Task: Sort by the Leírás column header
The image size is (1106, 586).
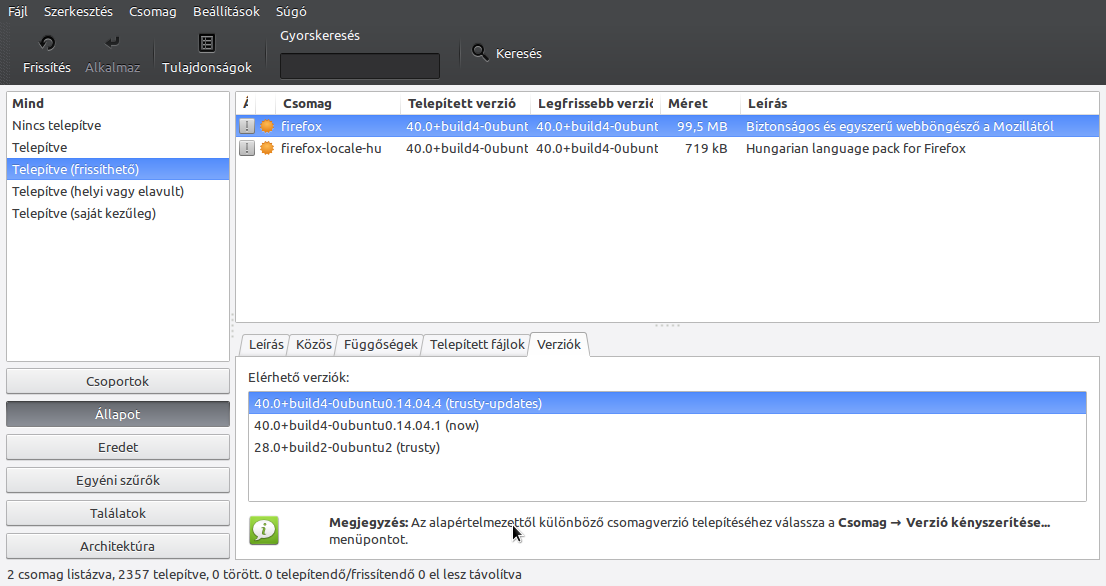Action: 920,104
